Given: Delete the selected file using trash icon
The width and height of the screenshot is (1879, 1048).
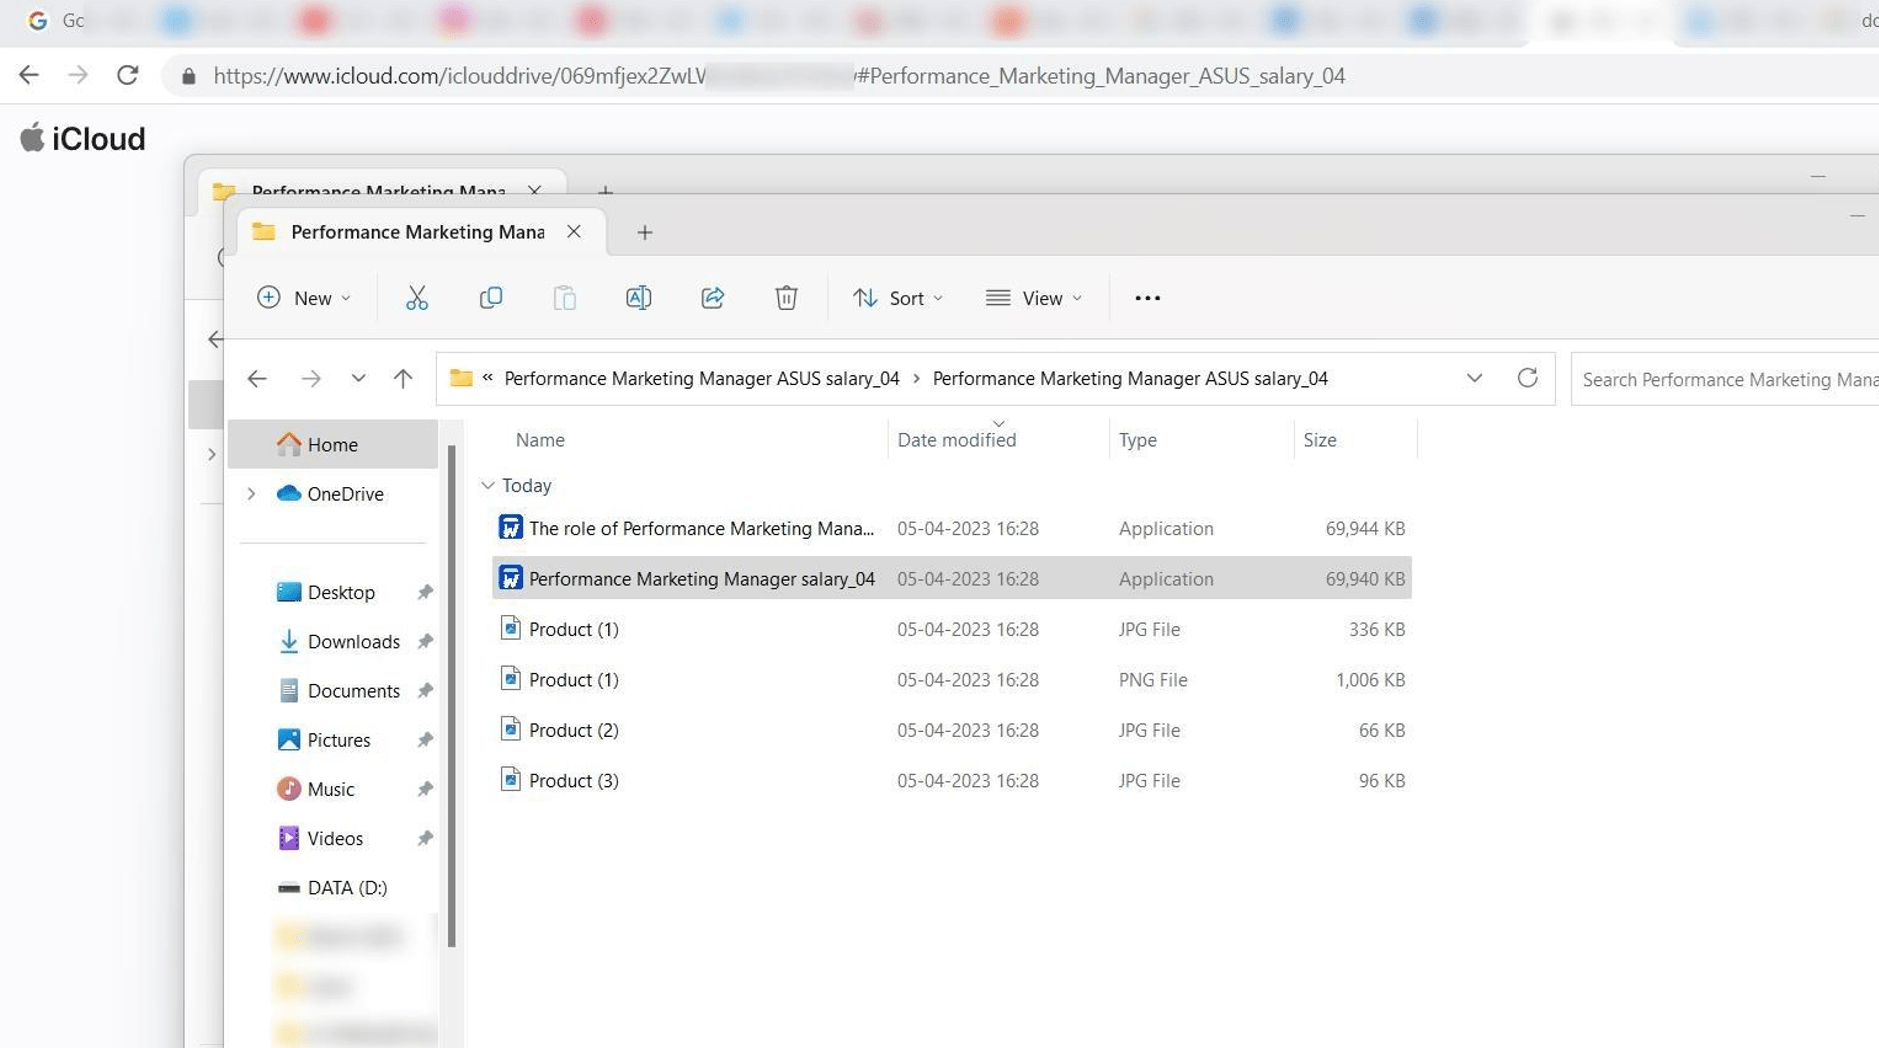Looking at the screenshot, I should [x=787, y=297].
